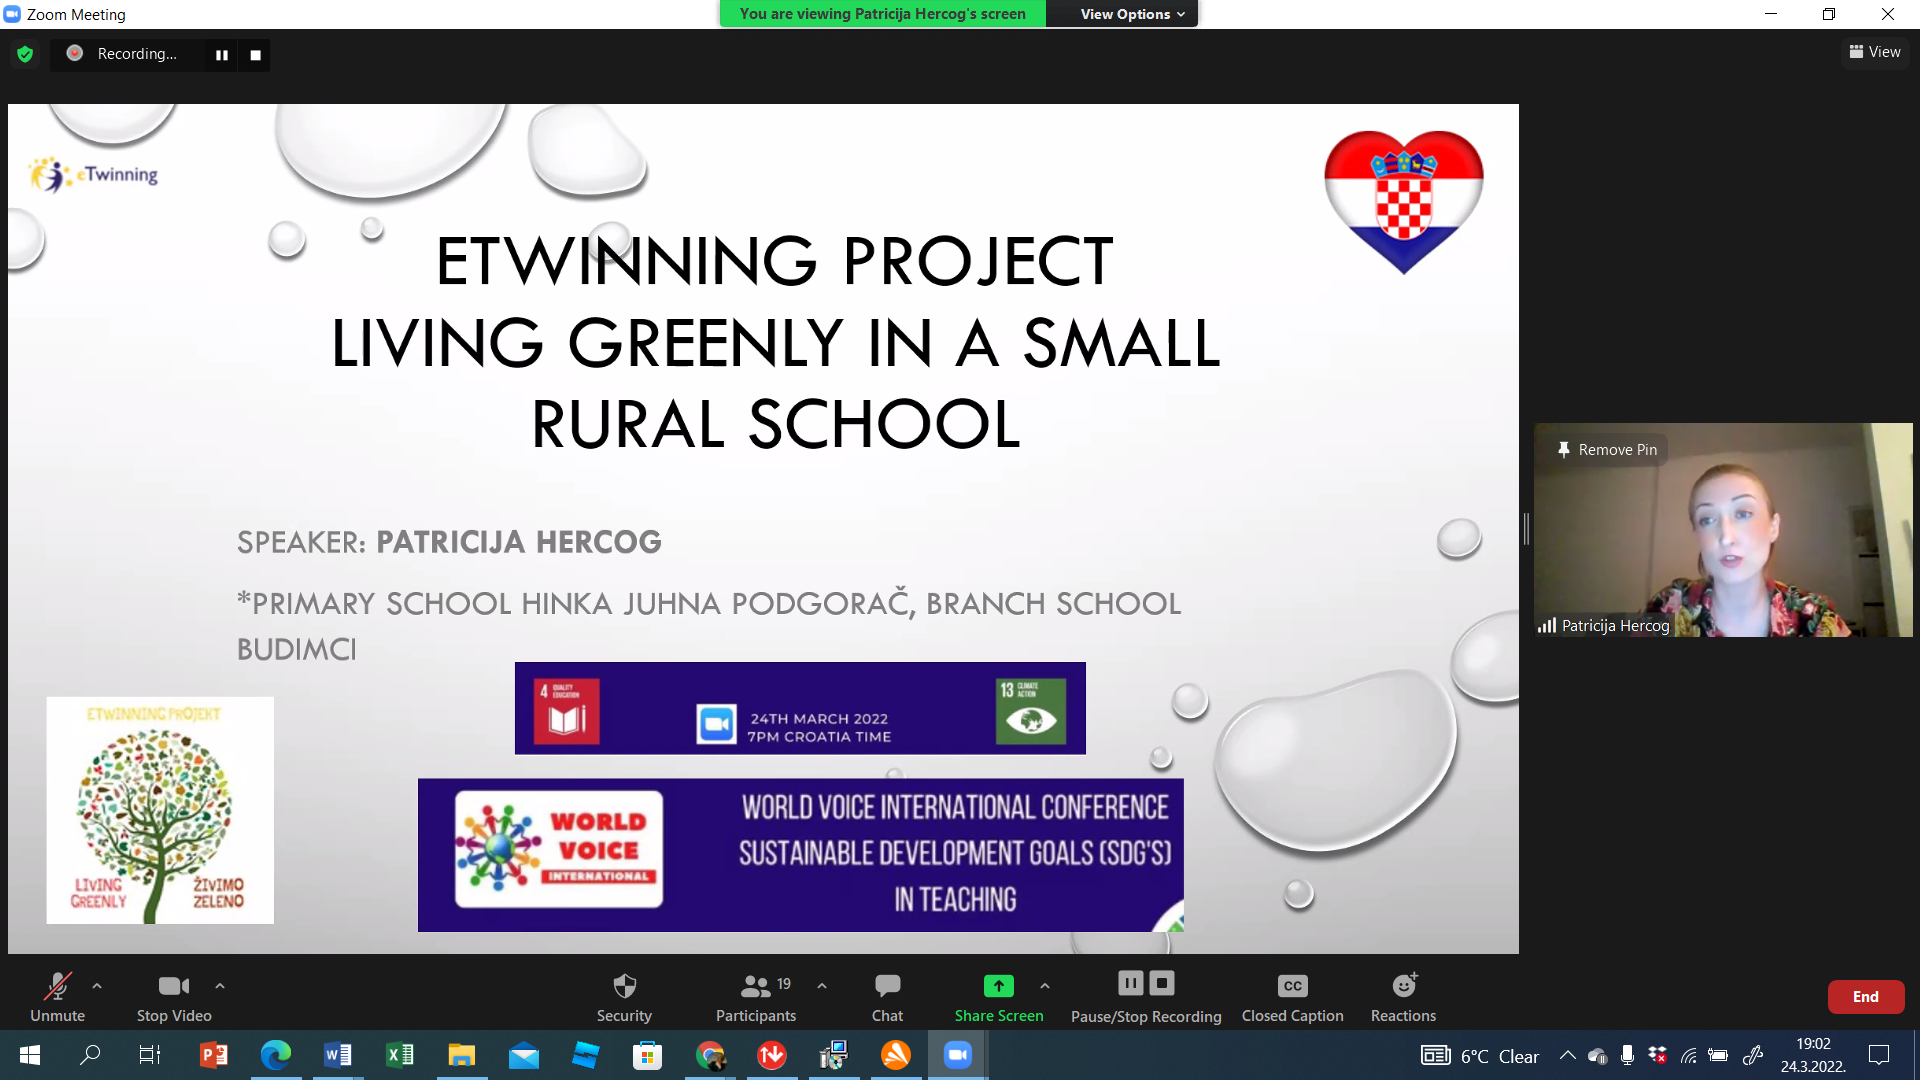Open the orange Avast taskbar app
1920x1080 pixels.
896,1055
